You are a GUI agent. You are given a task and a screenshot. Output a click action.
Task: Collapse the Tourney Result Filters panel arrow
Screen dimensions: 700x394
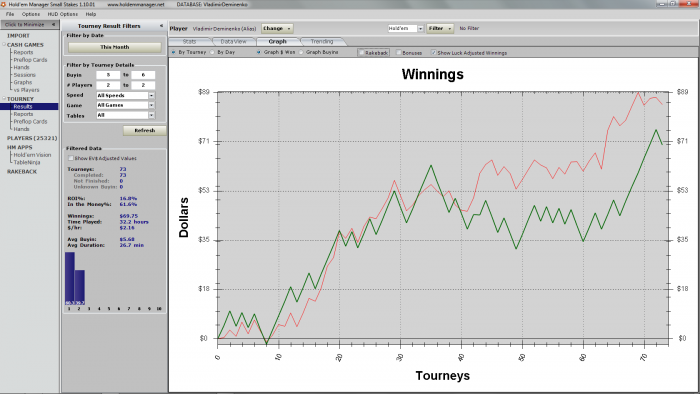tap(161, 26)
